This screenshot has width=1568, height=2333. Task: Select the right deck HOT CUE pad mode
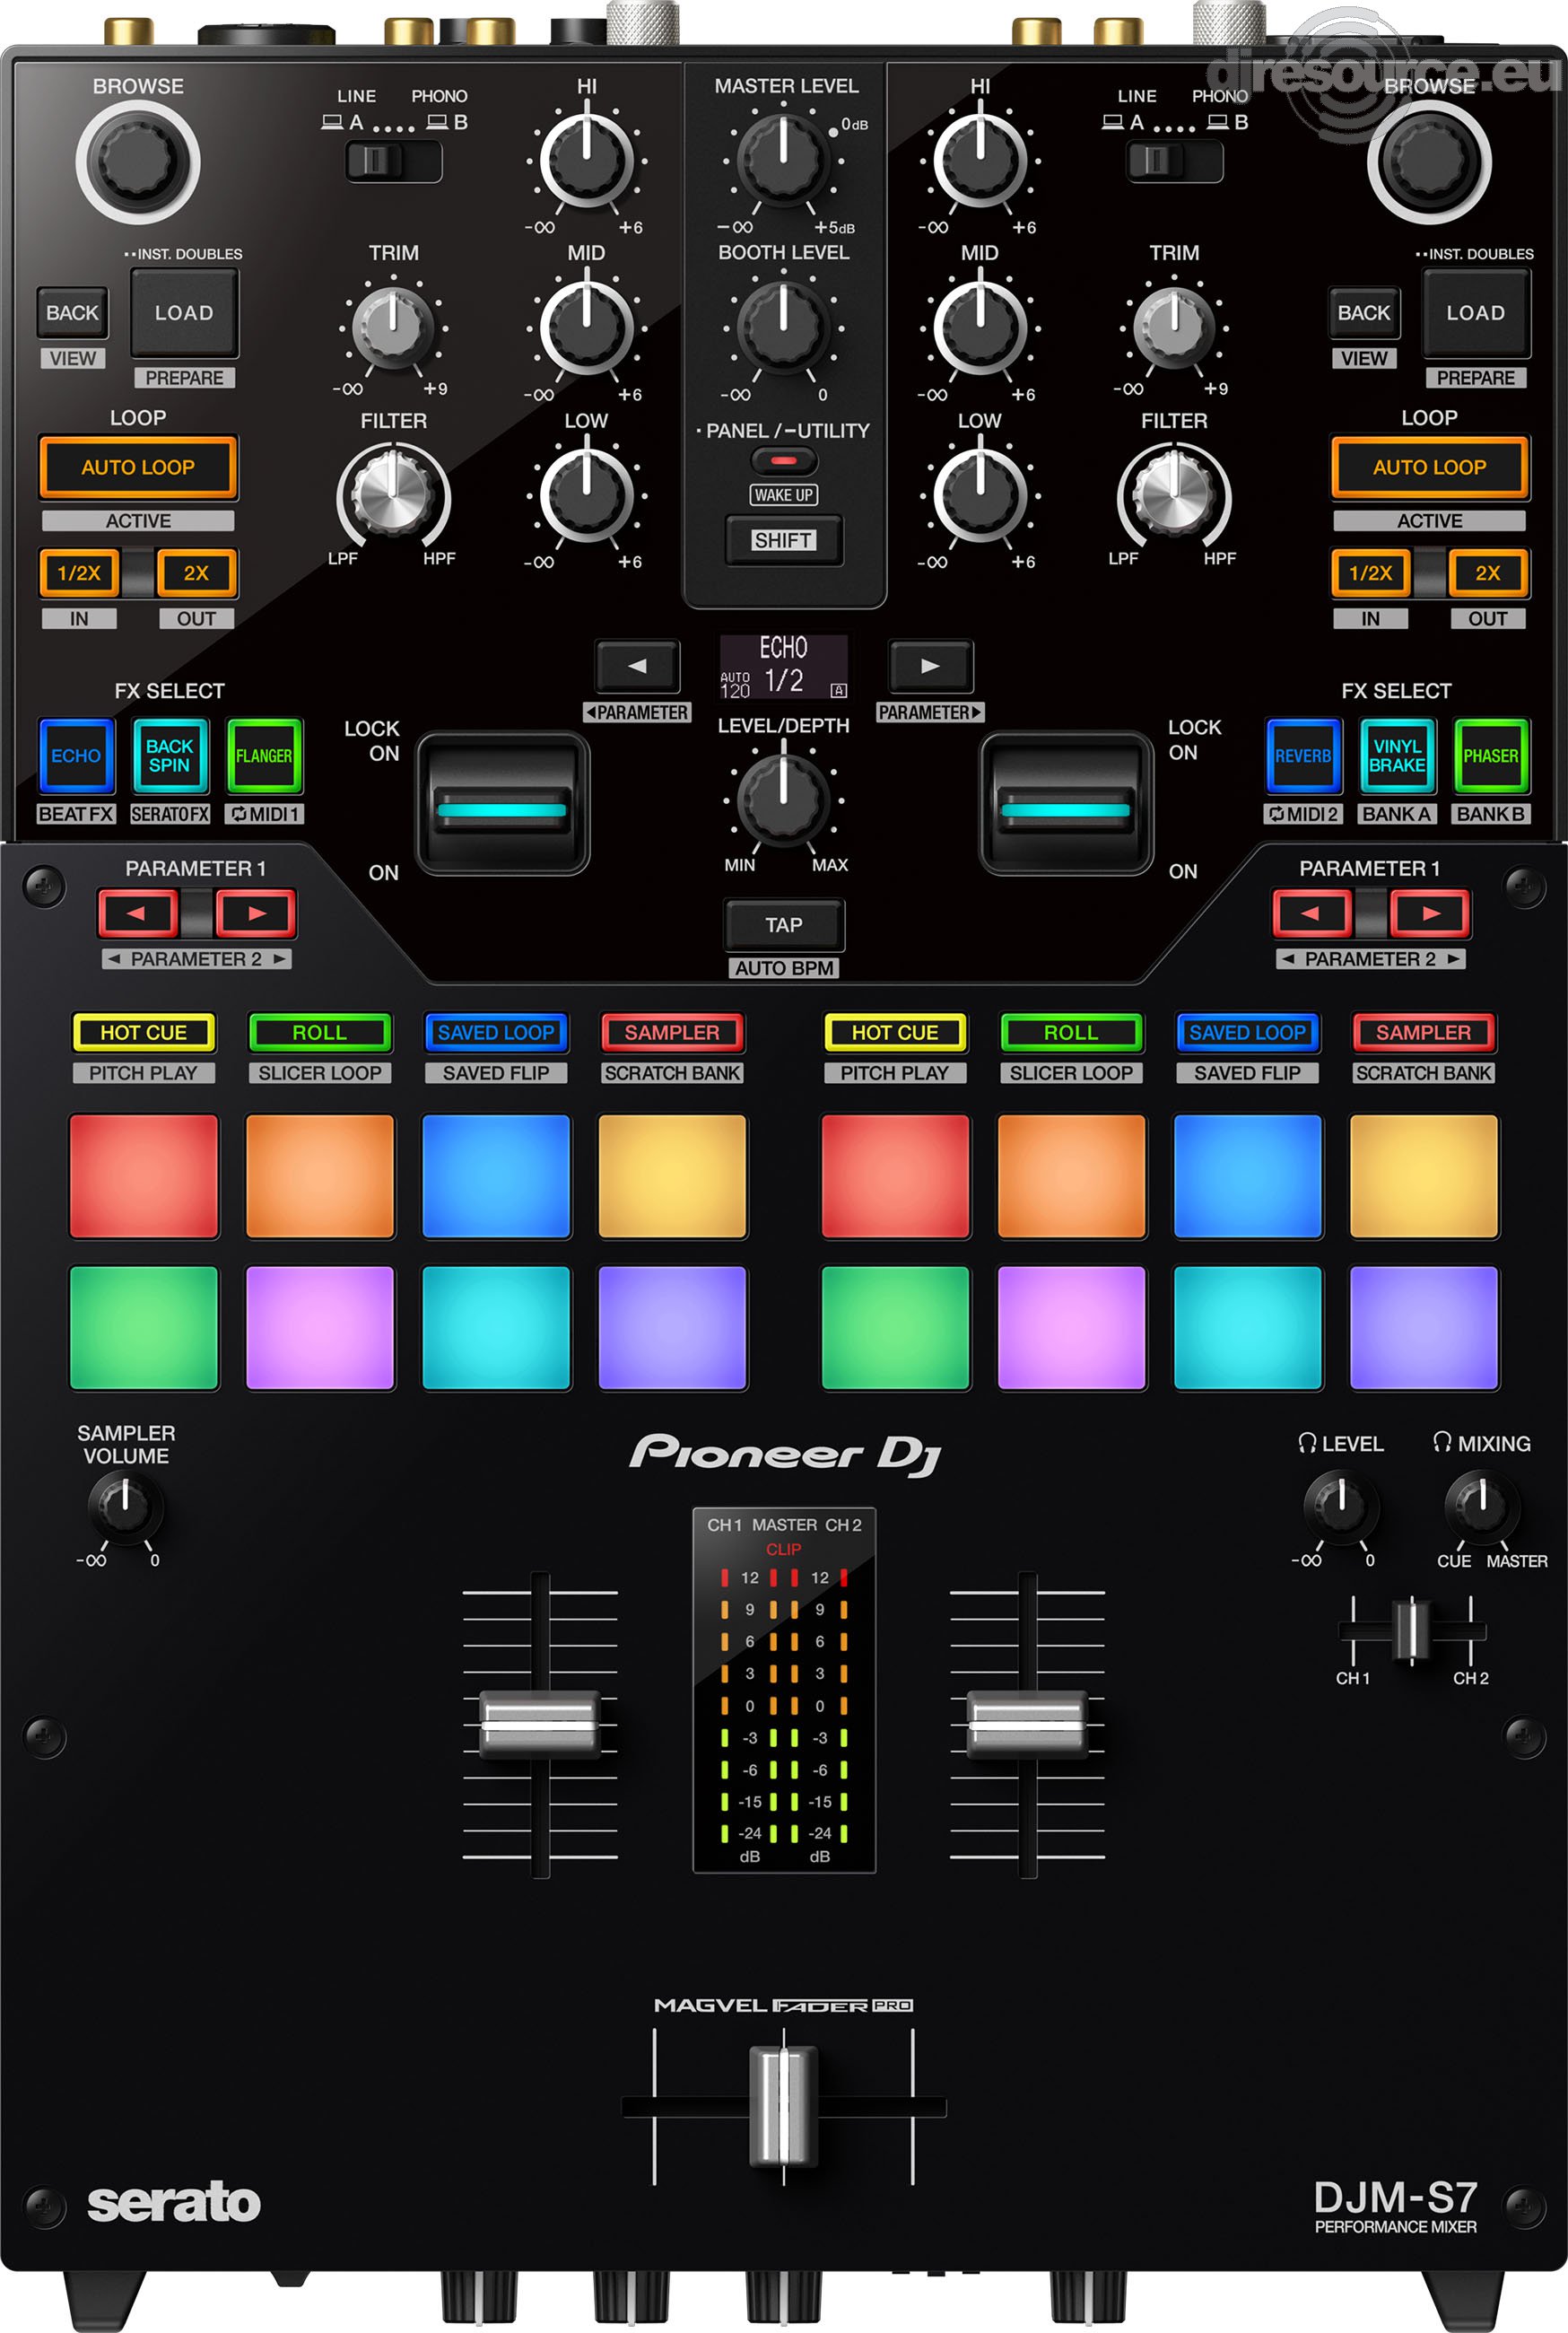[895, 1032]
